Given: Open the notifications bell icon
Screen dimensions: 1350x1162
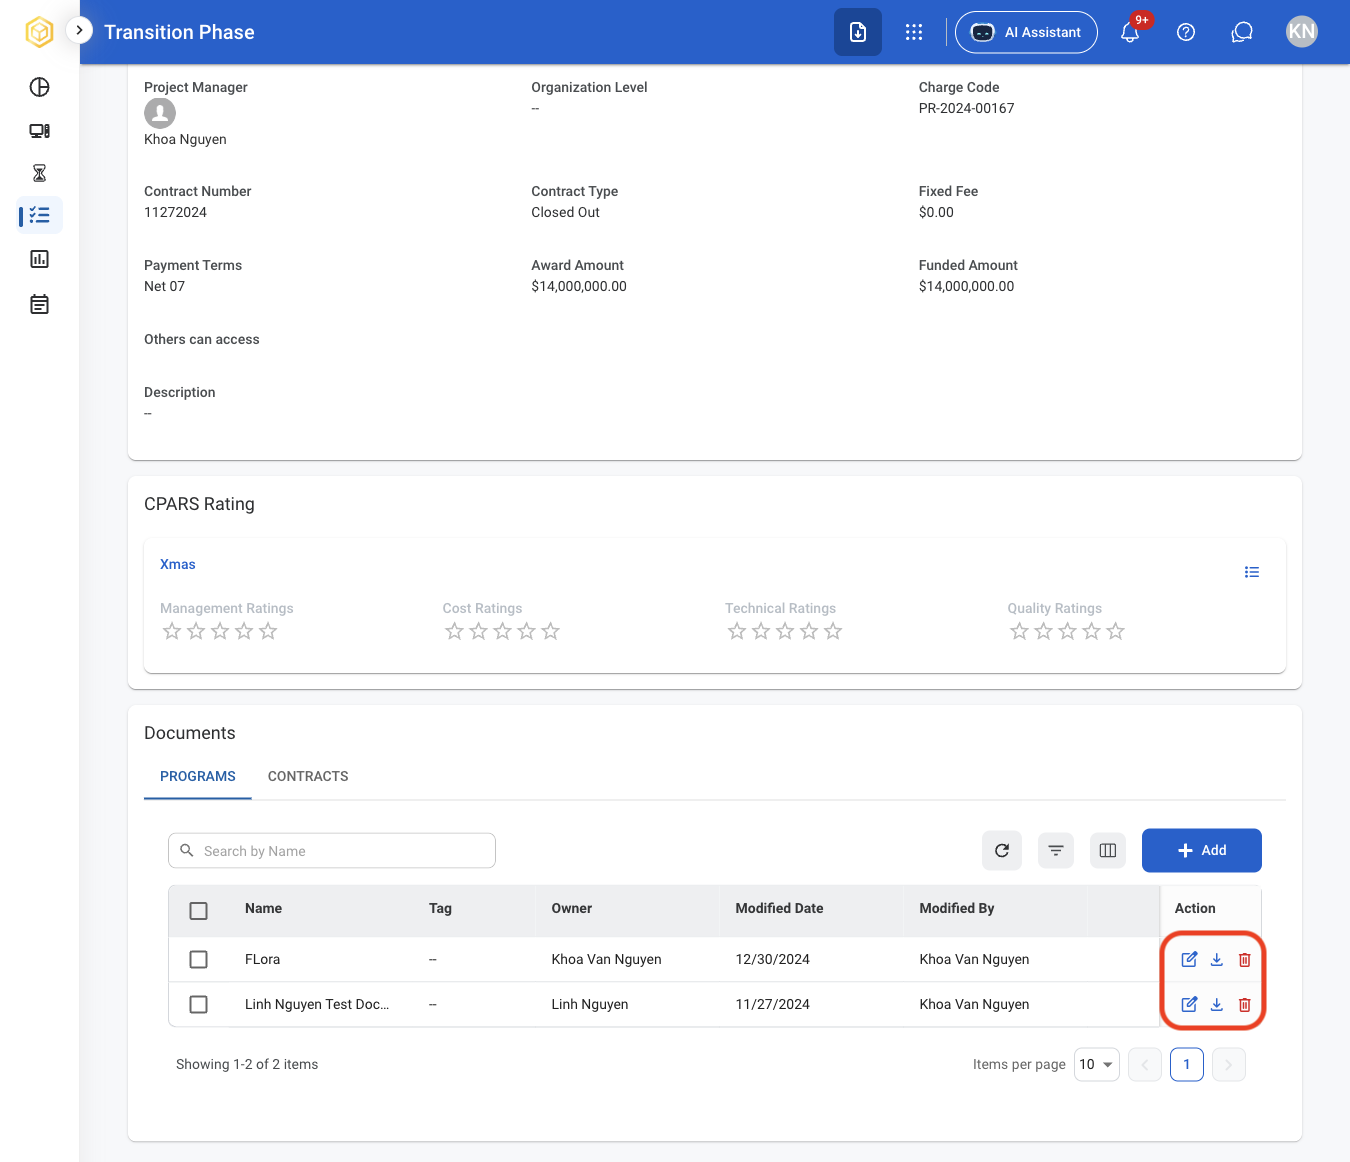Looking at the screenshot, I should [1130, 32].
